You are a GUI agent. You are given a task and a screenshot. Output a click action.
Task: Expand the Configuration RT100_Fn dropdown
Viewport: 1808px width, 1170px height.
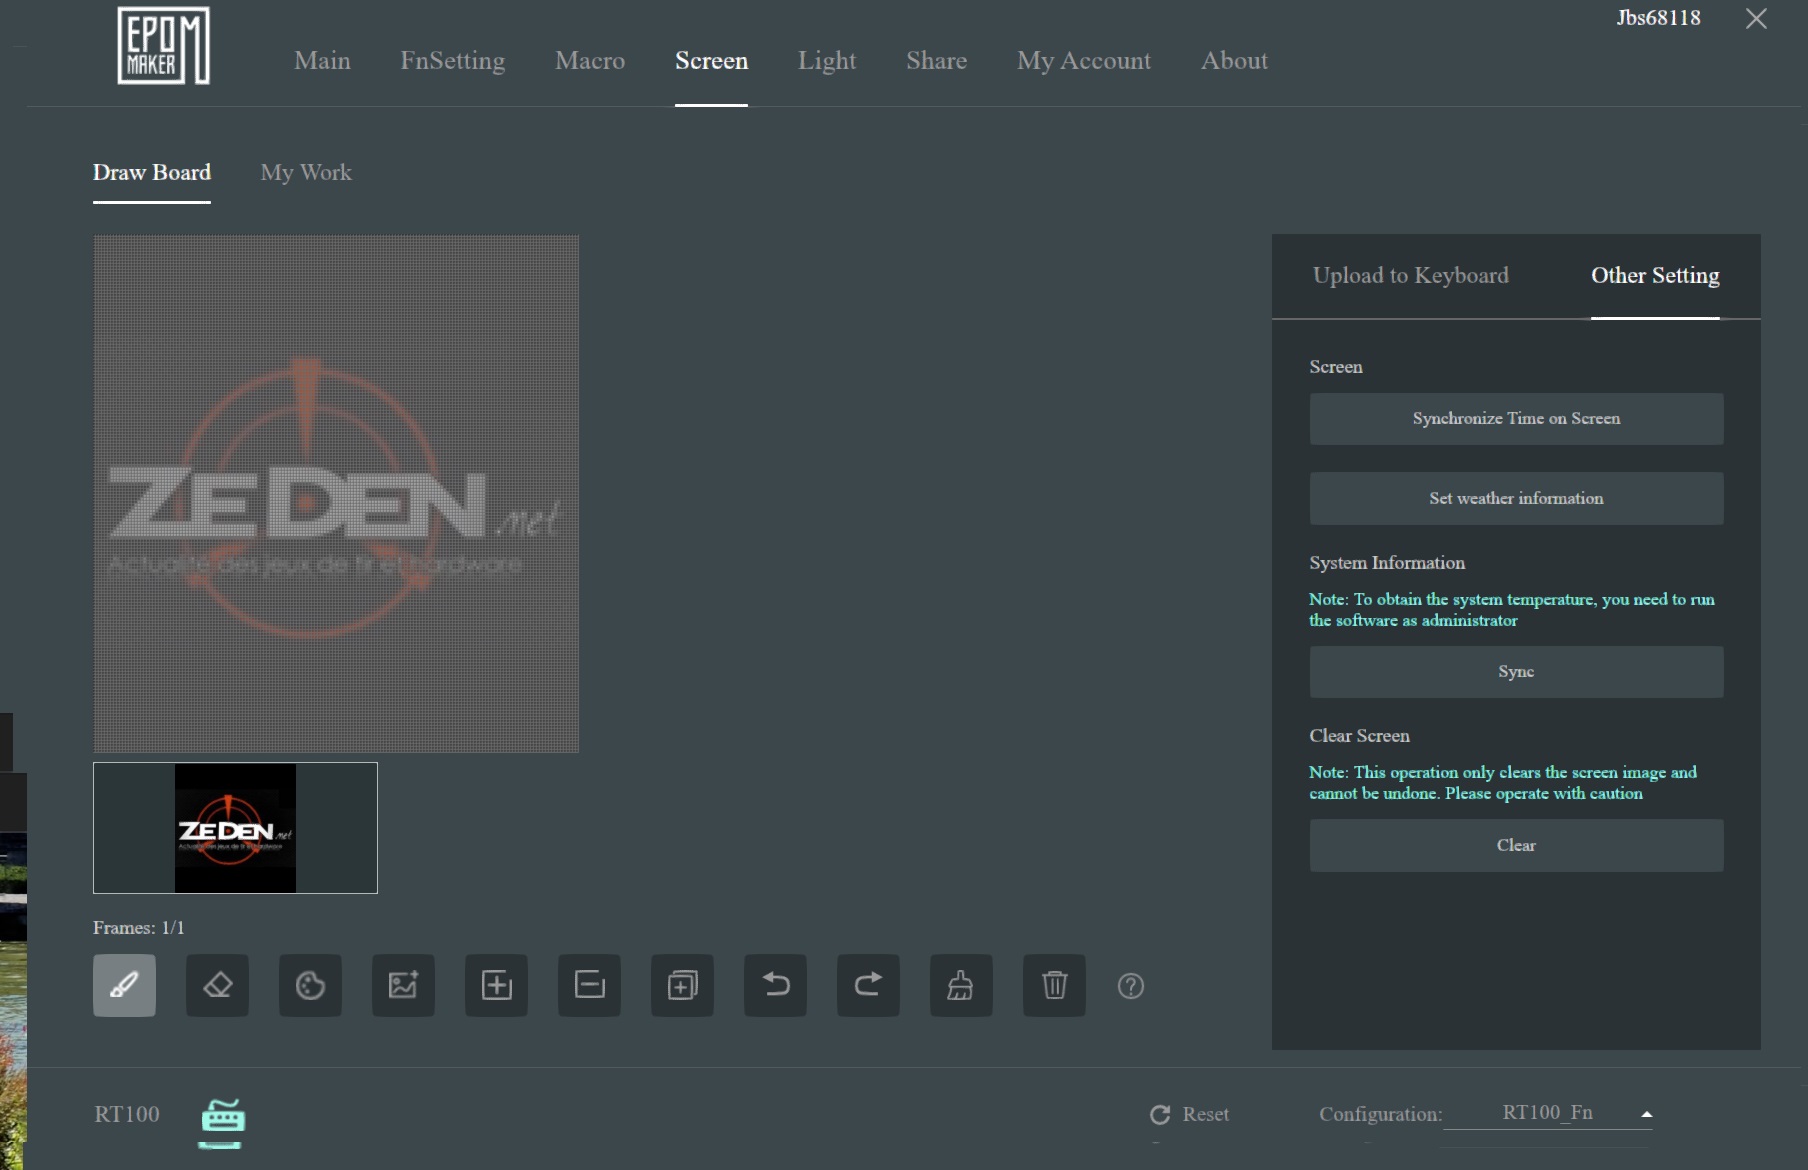[x=1646, y=1114]
